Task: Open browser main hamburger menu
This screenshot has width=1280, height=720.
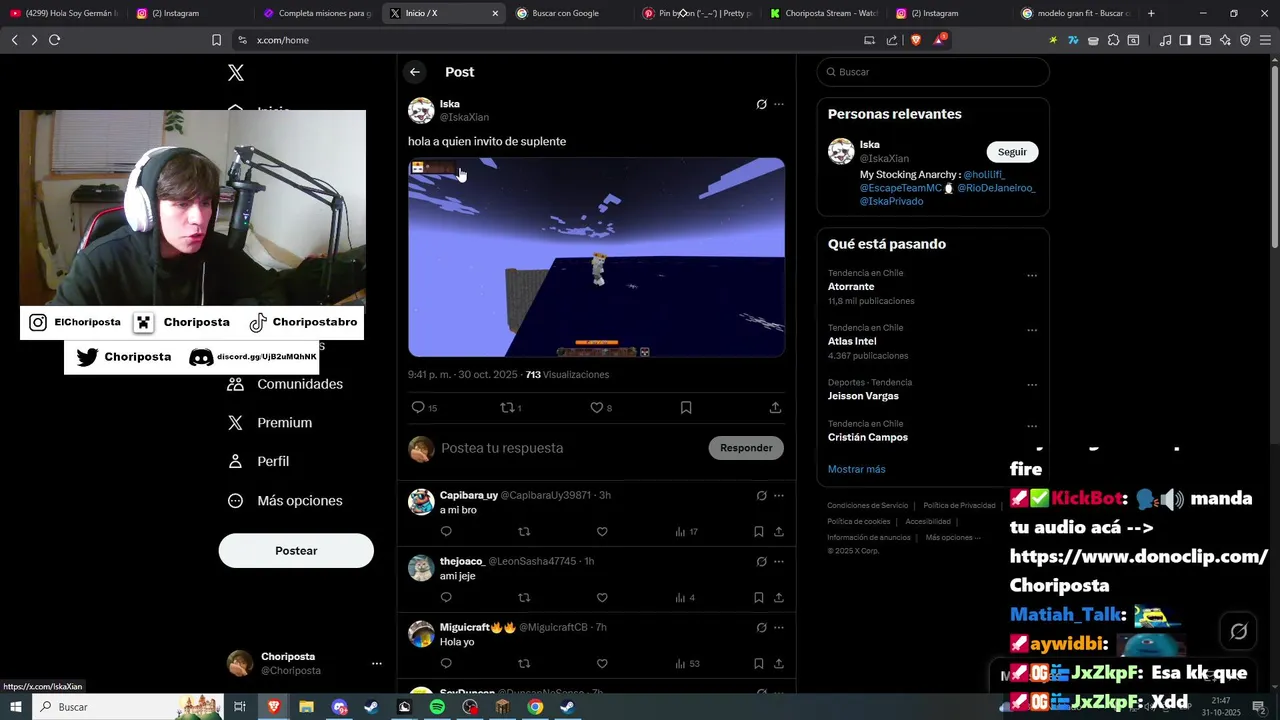Action: coord(1265,40)
